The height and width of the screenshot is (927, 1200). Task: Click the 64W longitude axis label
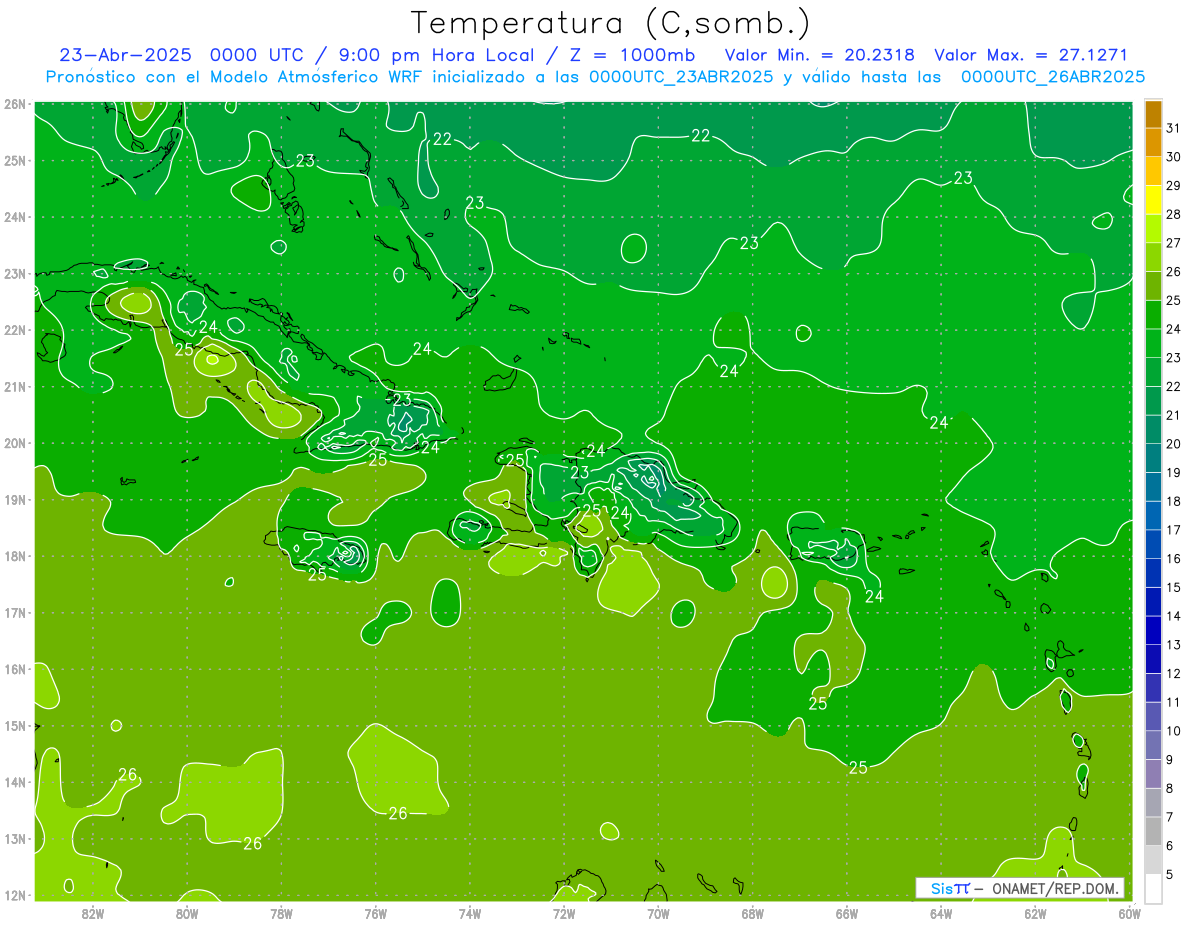[x=941, y=912]
